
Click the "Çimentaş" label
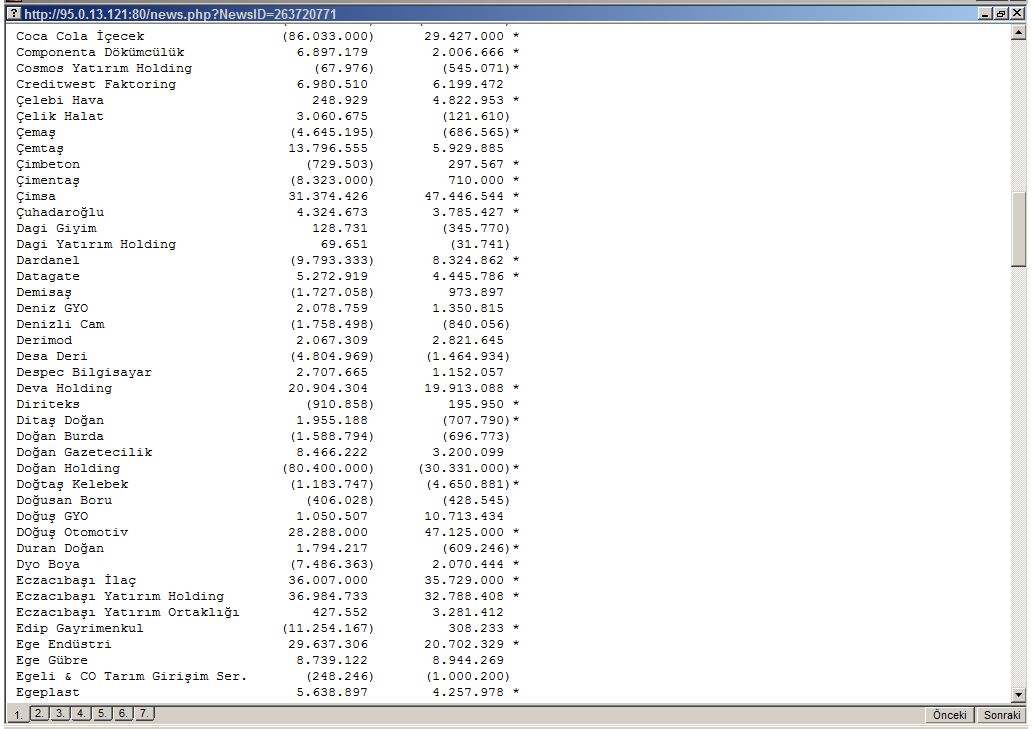pos(48,180)
